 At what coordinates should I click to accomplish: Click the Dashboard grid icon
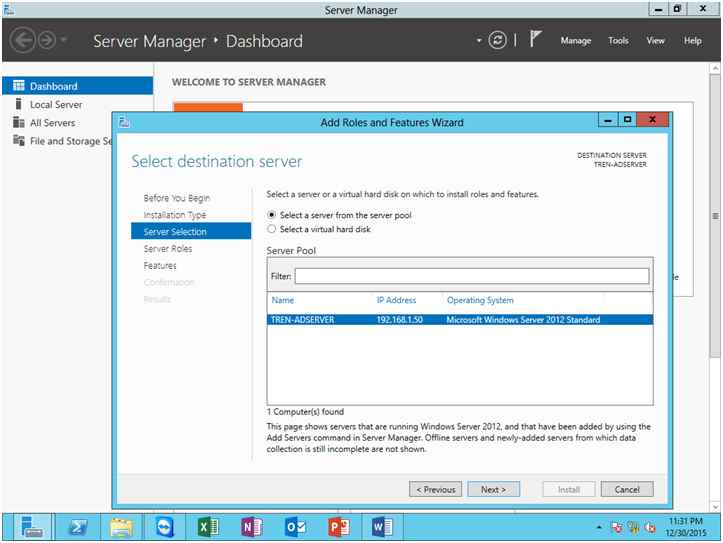coord(18,85)
